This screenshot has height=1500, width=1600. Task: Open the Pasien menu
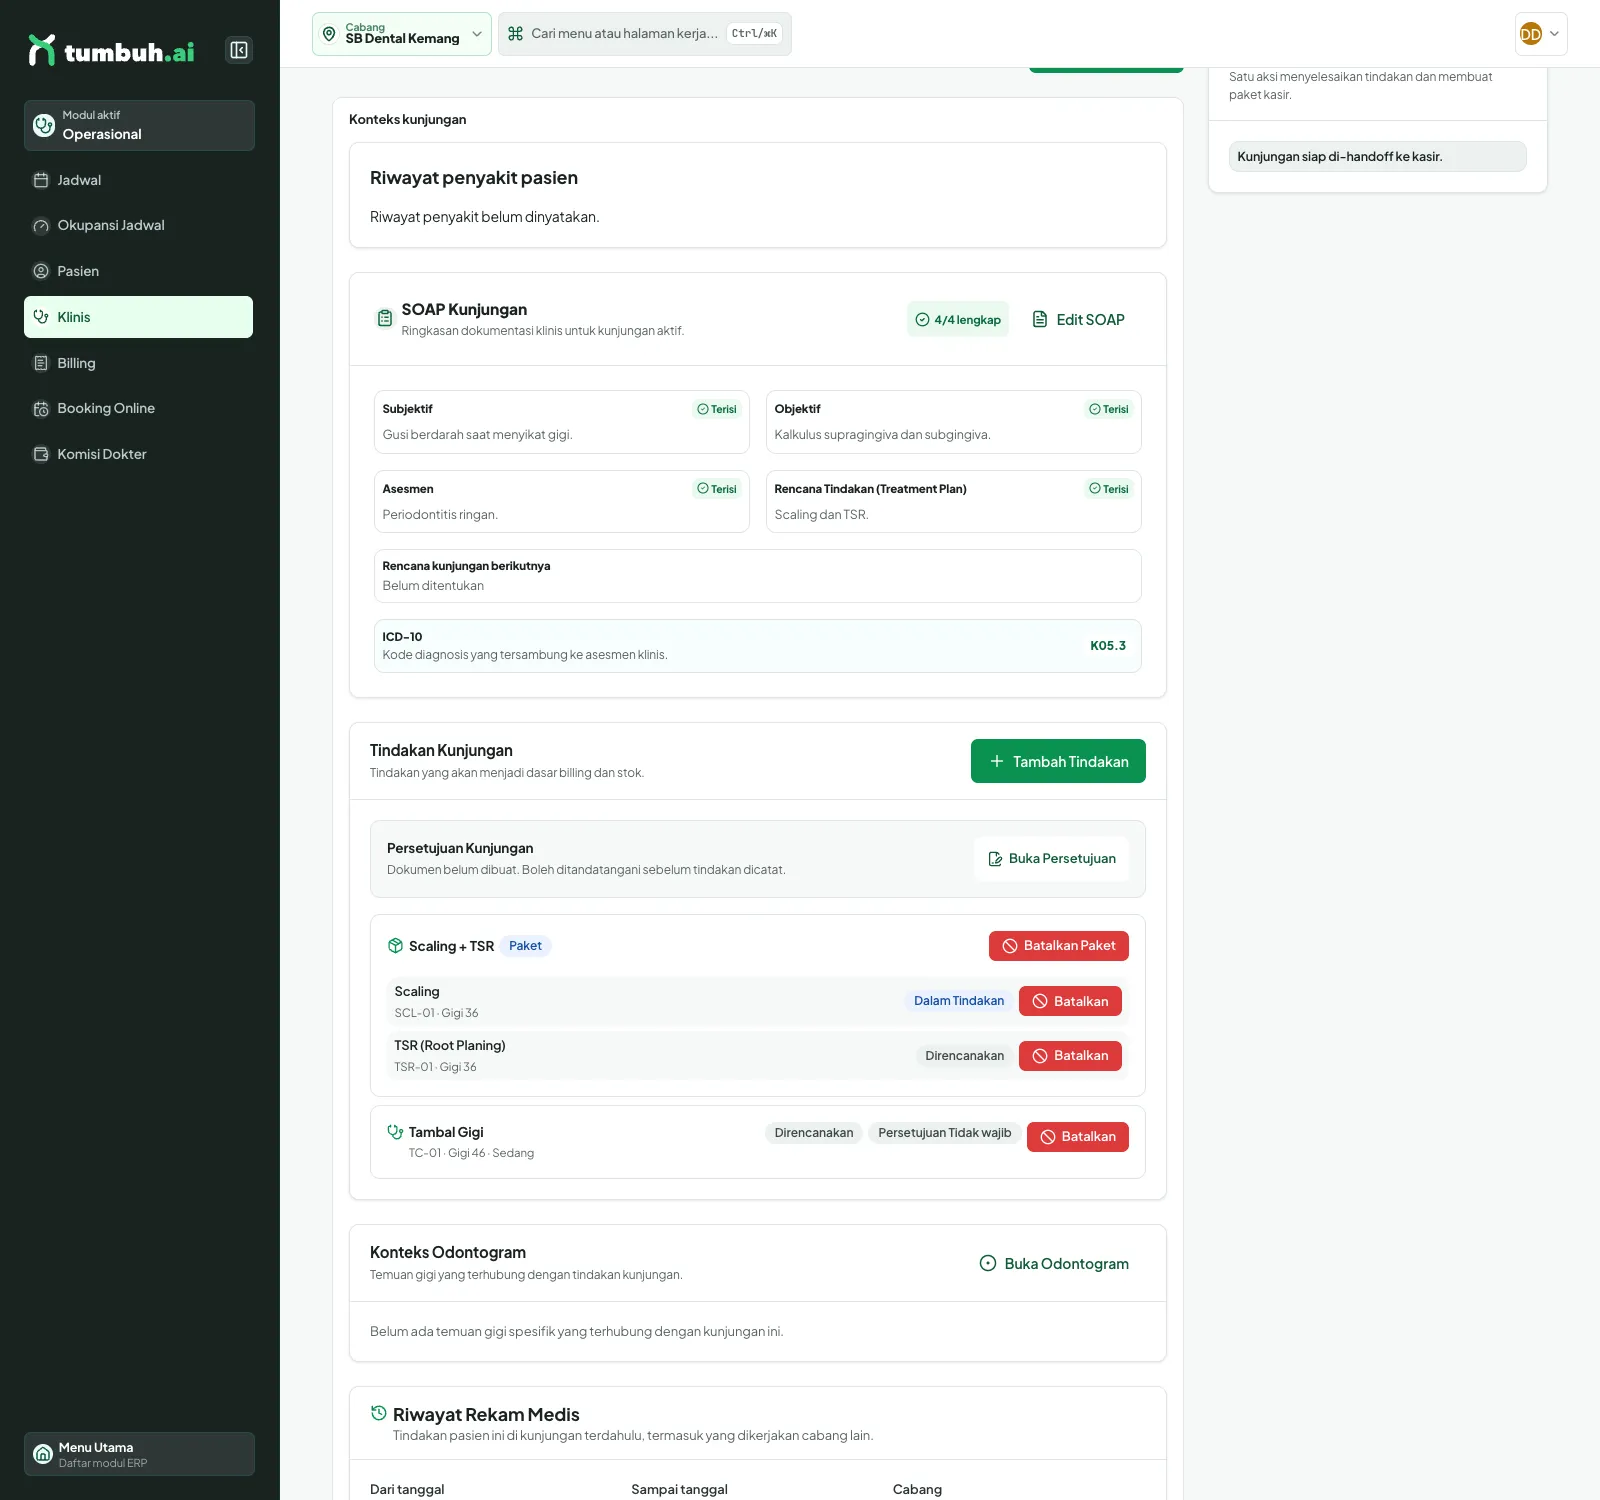pyautogui.click(x=138, y=271)
